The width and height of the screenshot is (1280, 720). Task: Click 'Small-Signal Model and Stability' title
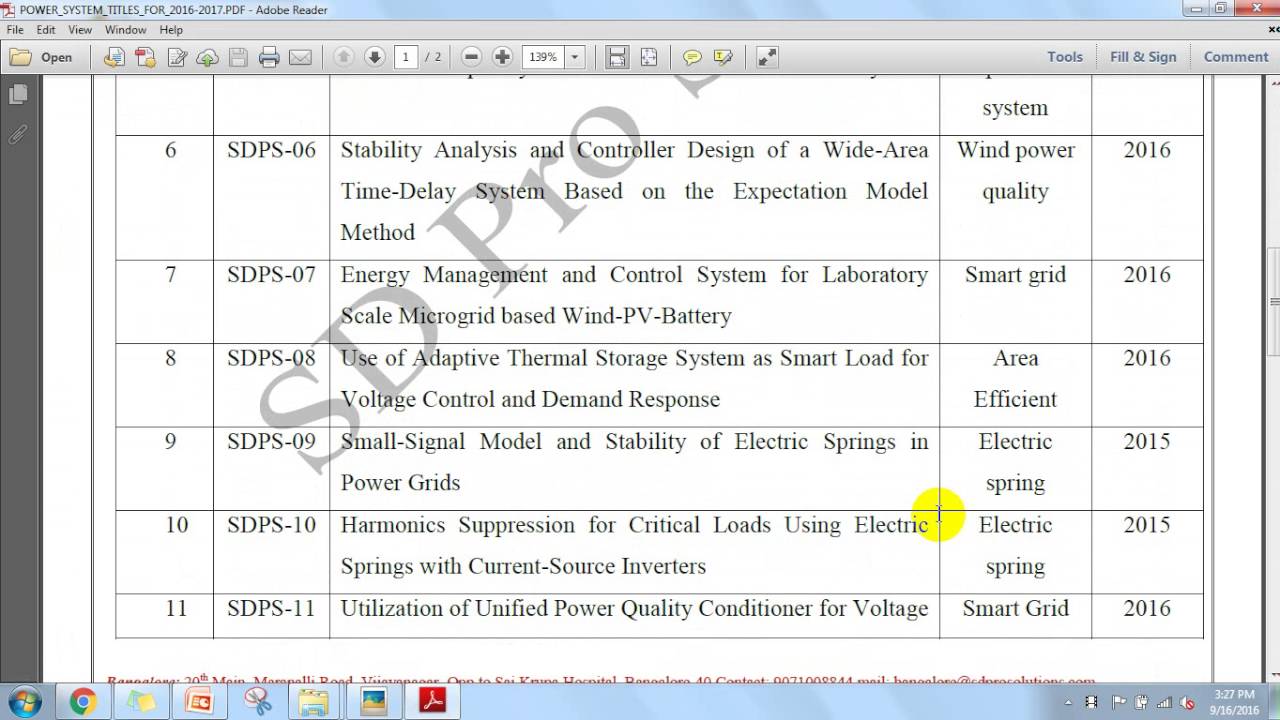tap(518, 442)
